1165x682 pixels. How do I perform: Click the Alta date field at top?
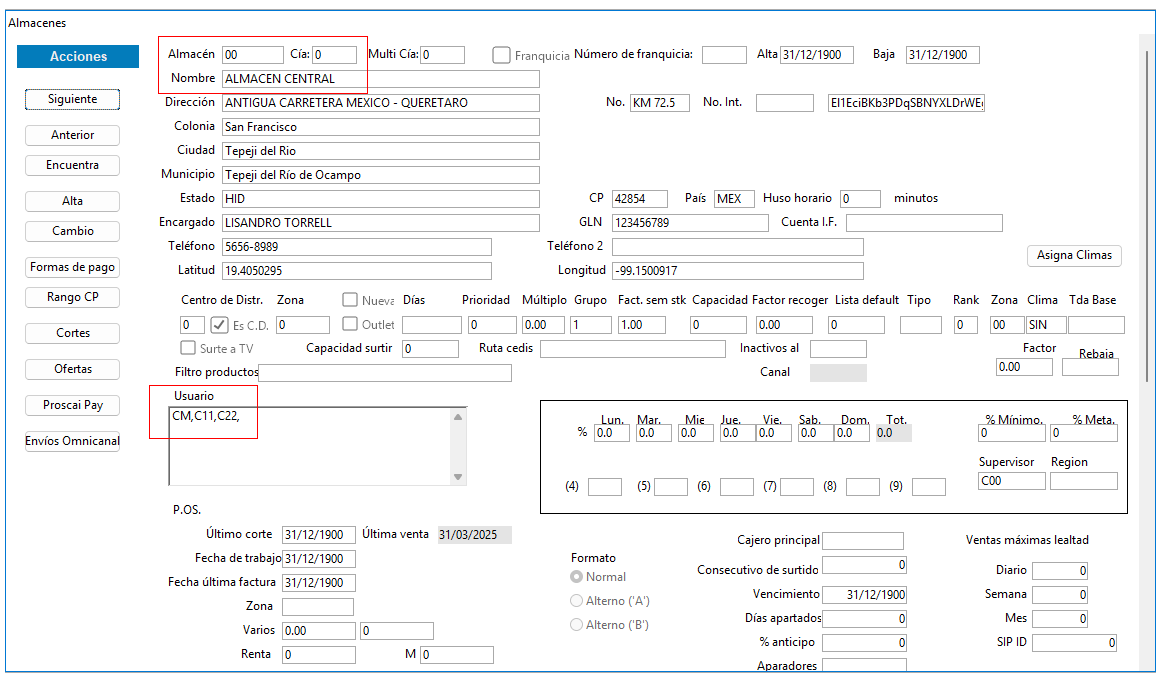(817, 55)
